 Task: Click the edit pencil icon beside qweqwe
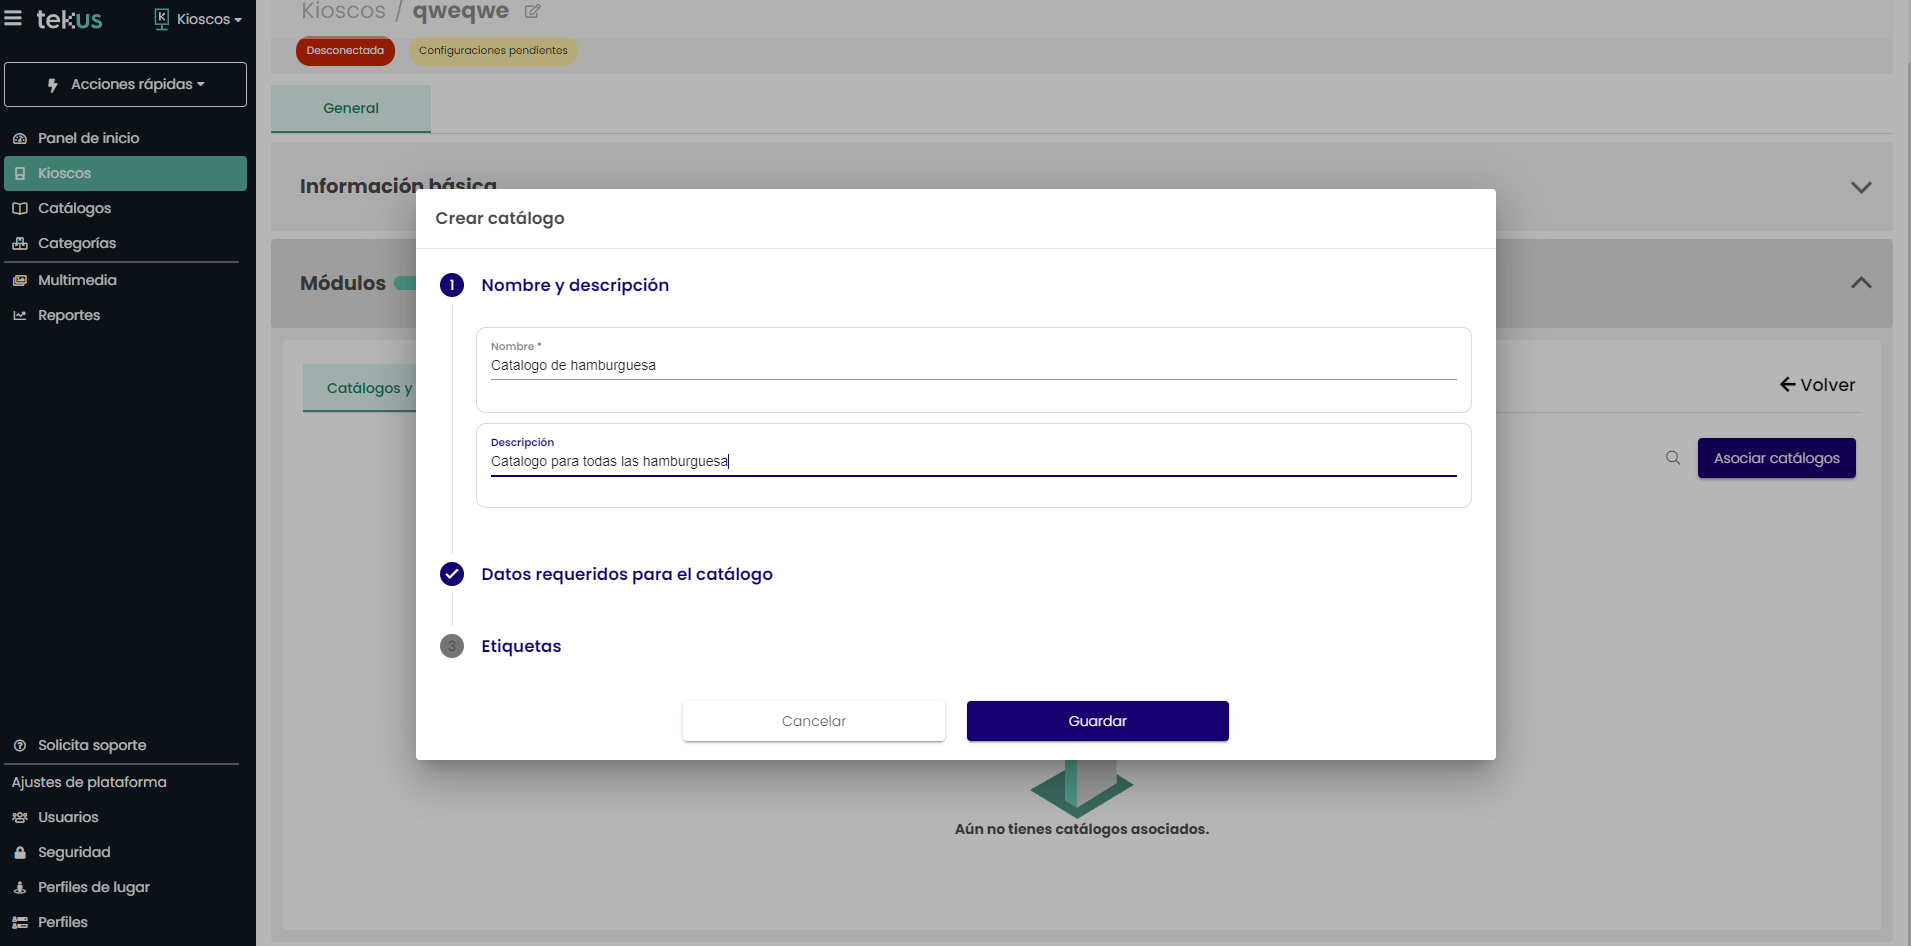532,12
